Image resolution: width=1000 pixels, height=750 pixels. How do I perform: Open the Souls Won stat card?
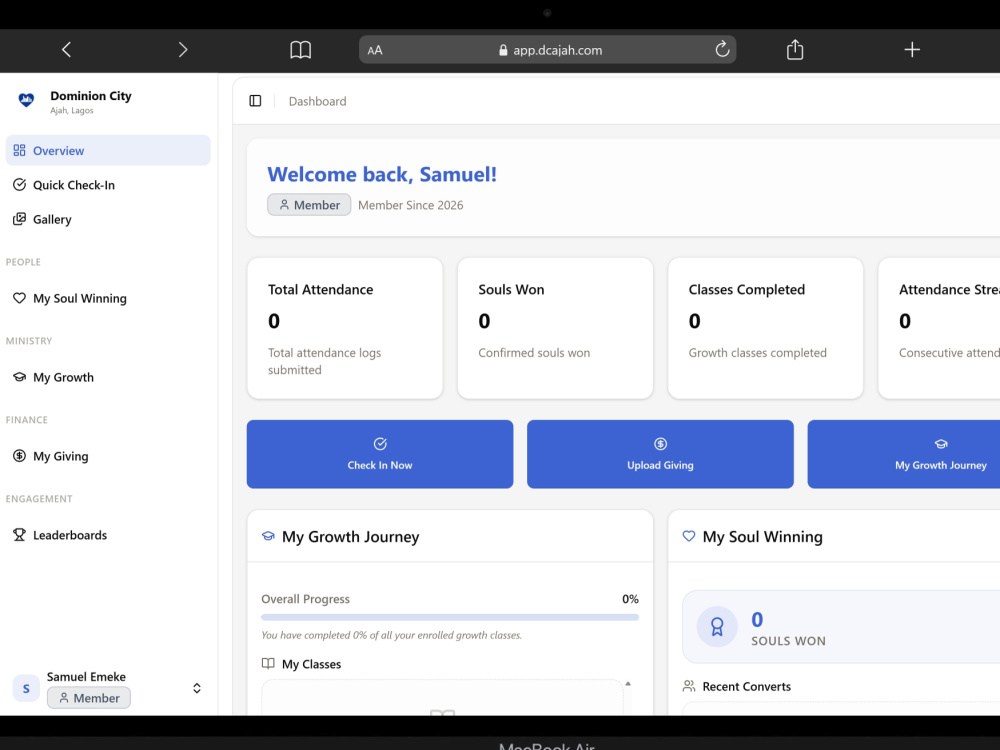(555, 328)
